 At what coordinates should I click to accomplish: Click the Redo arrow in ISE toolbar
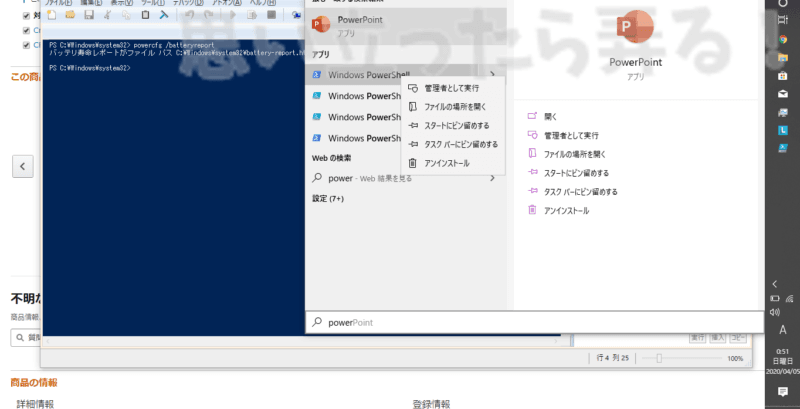click(x=208, y=15)
